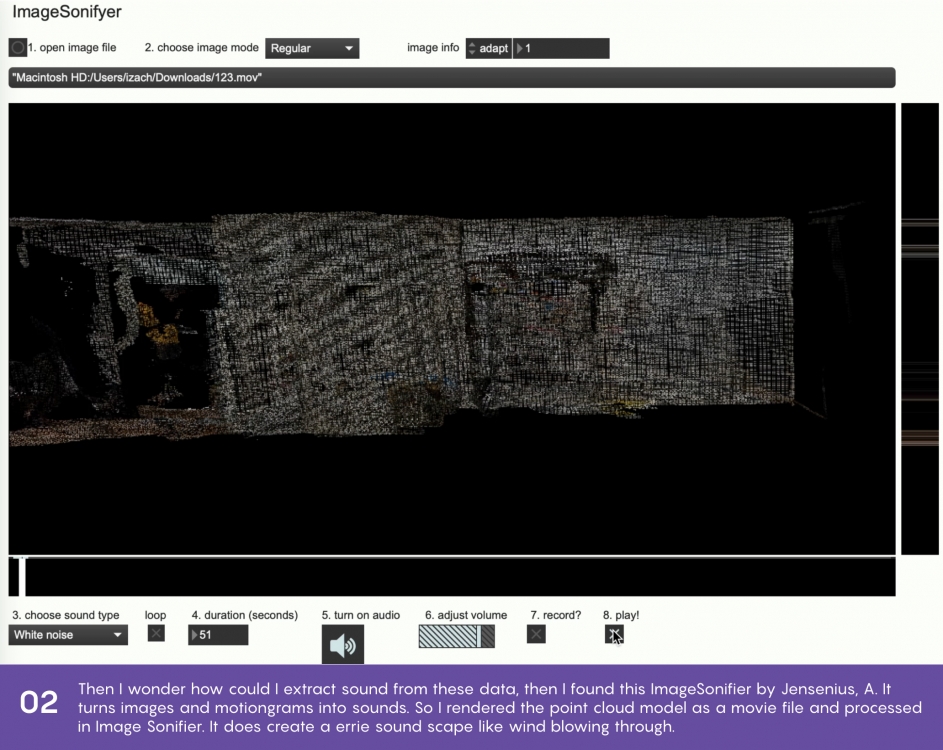The height and width of the screenshot is (750, 943).
Task: Open the Regular image mode dropdown
Action: [311, 48]
